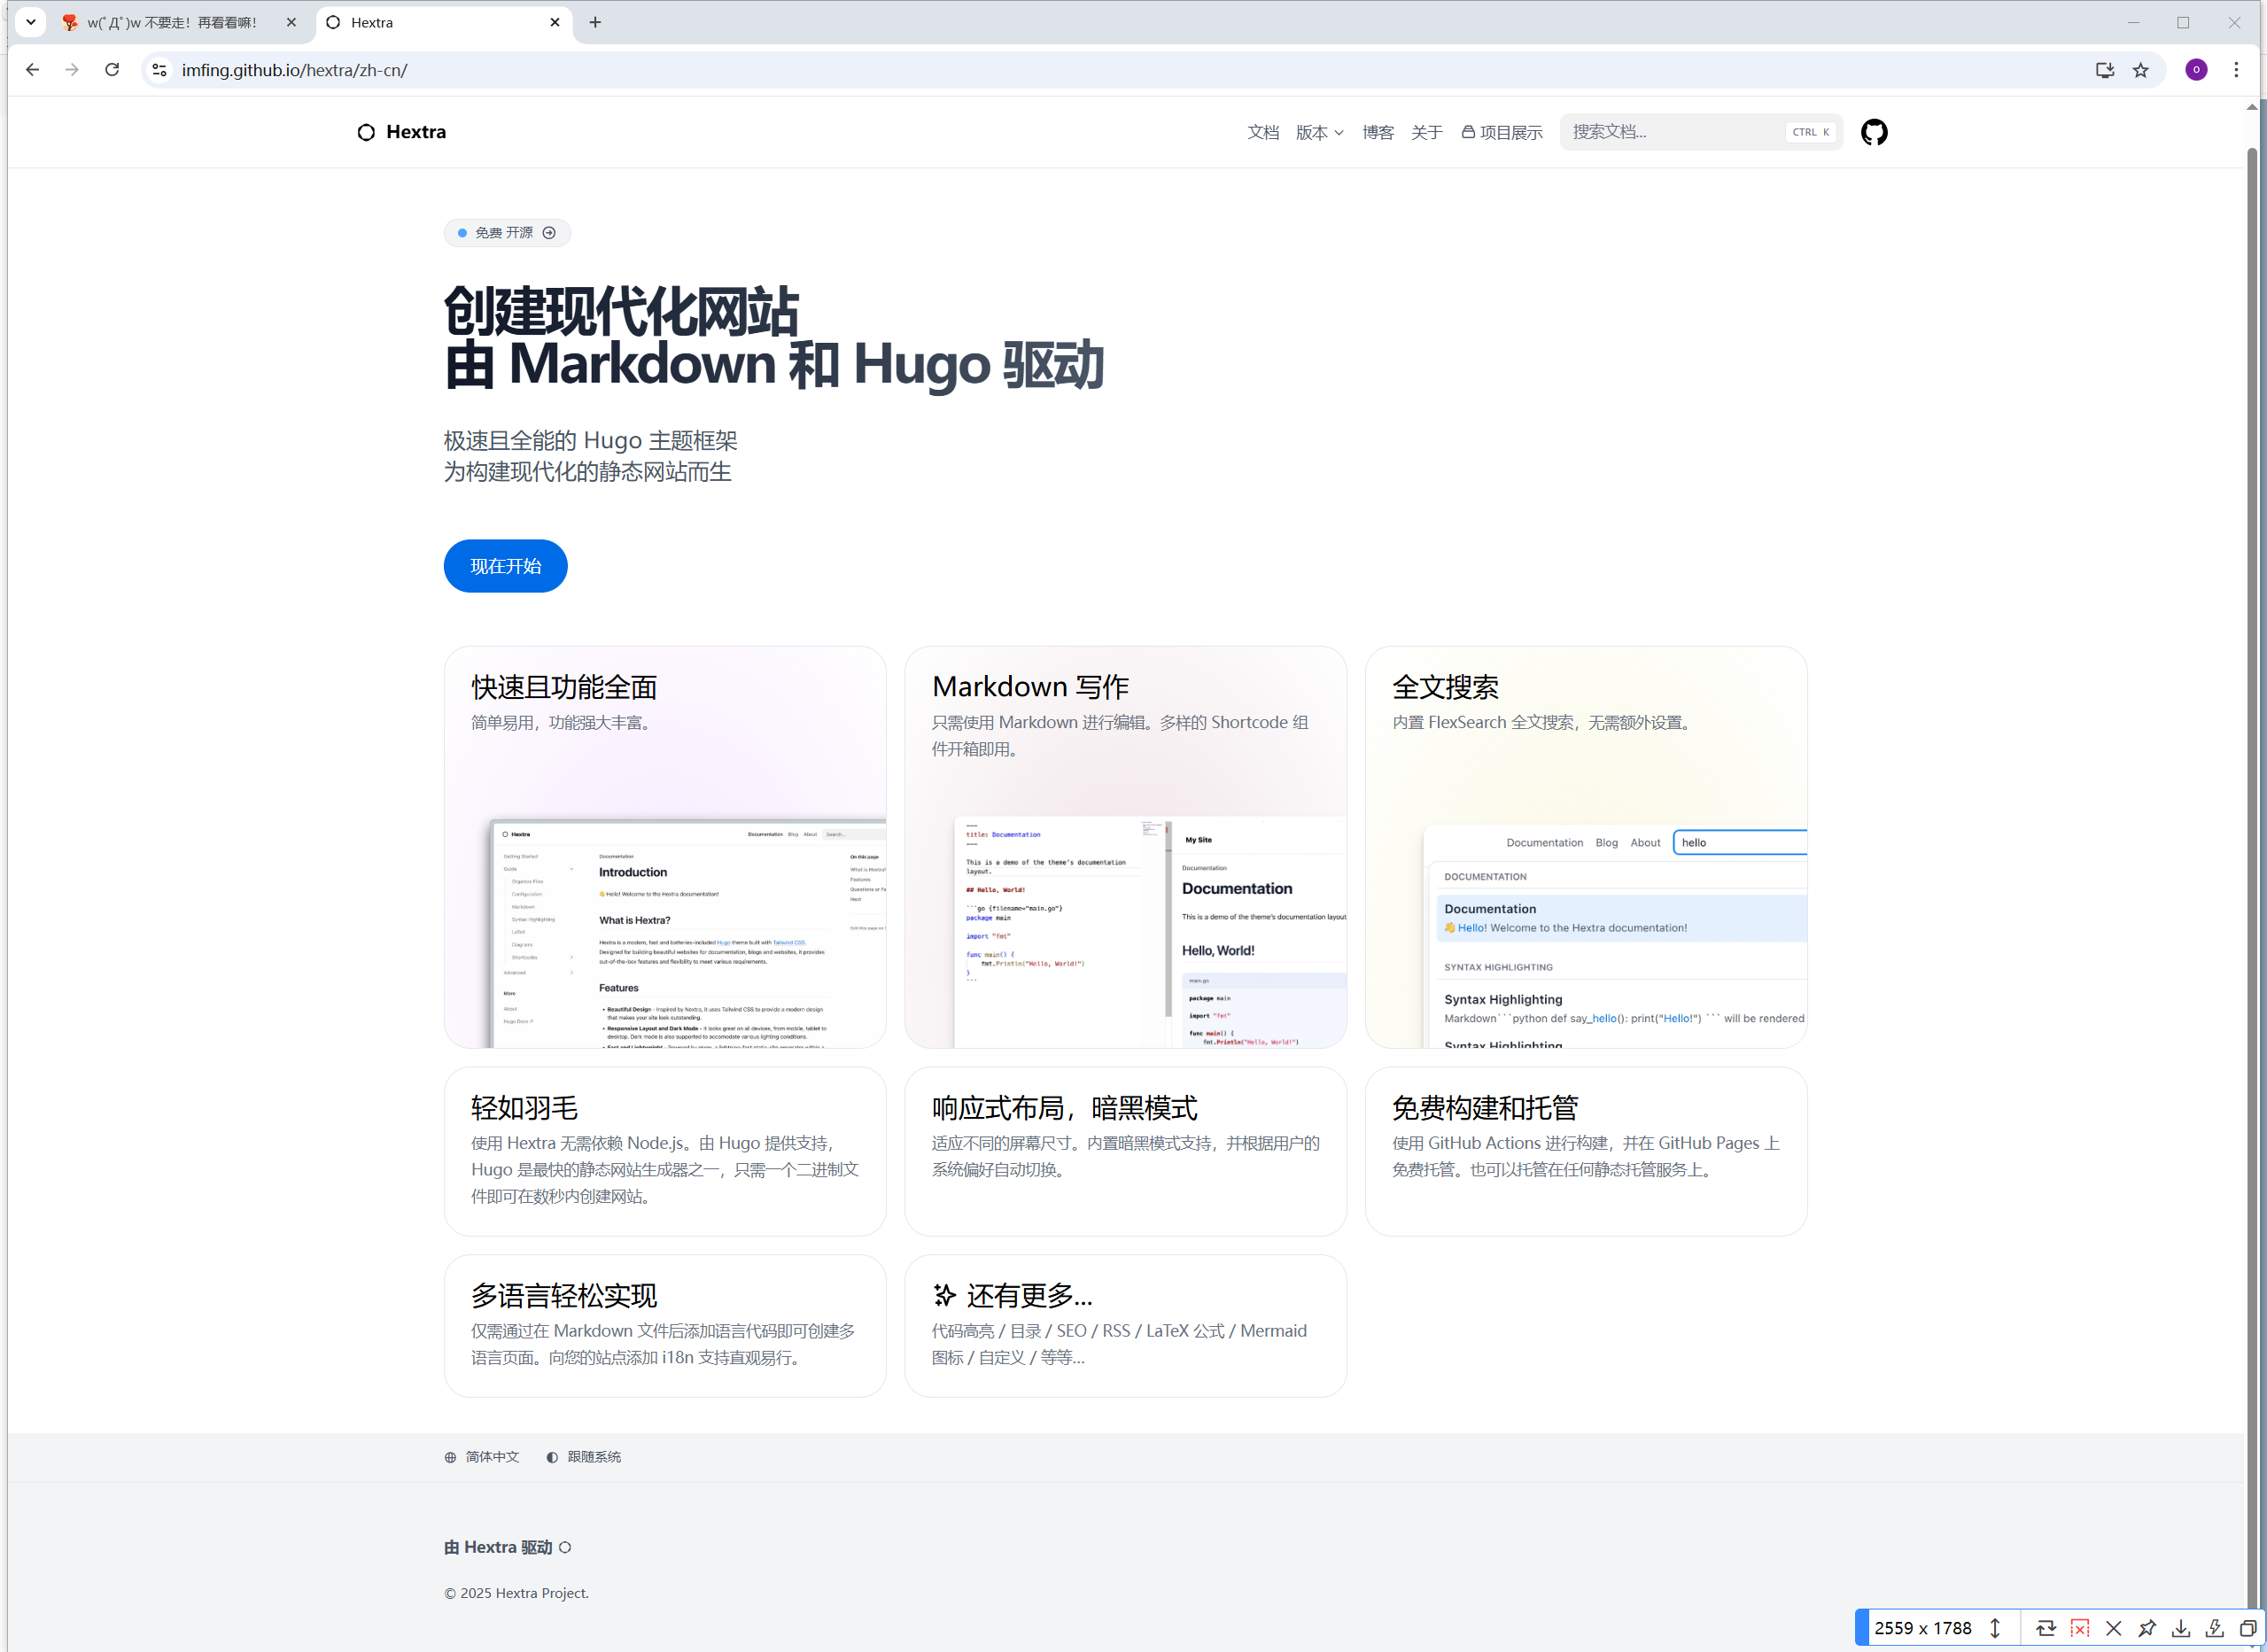Reload the page
Screen dimensions: 2267x1652
[112, 70]
